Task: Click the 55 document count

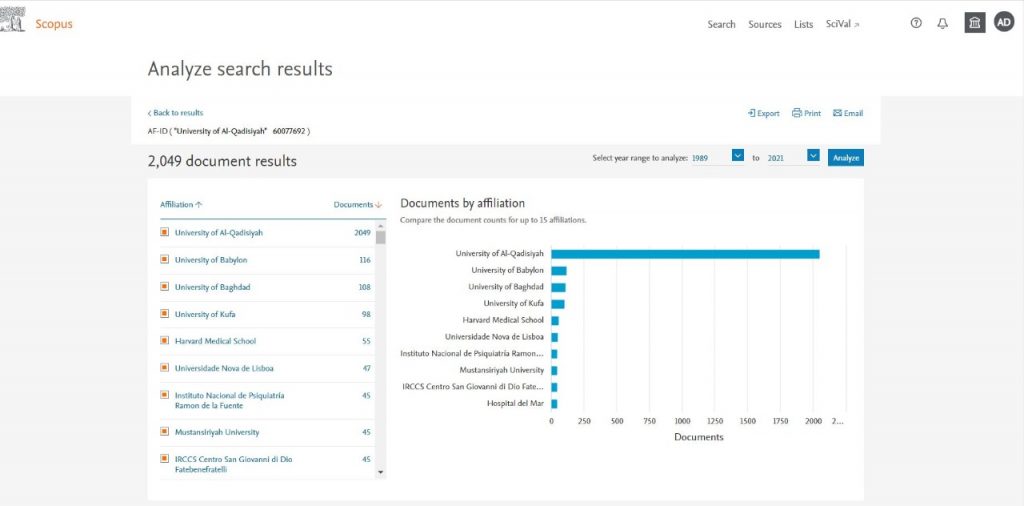Action: 366,341
